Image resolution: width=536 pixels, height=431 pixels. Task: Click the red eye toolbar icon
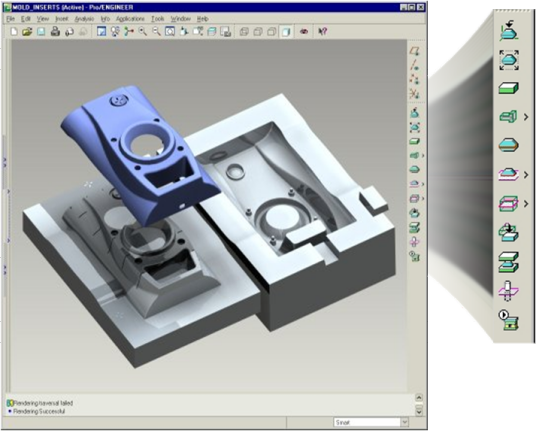(x=304, y=32)
